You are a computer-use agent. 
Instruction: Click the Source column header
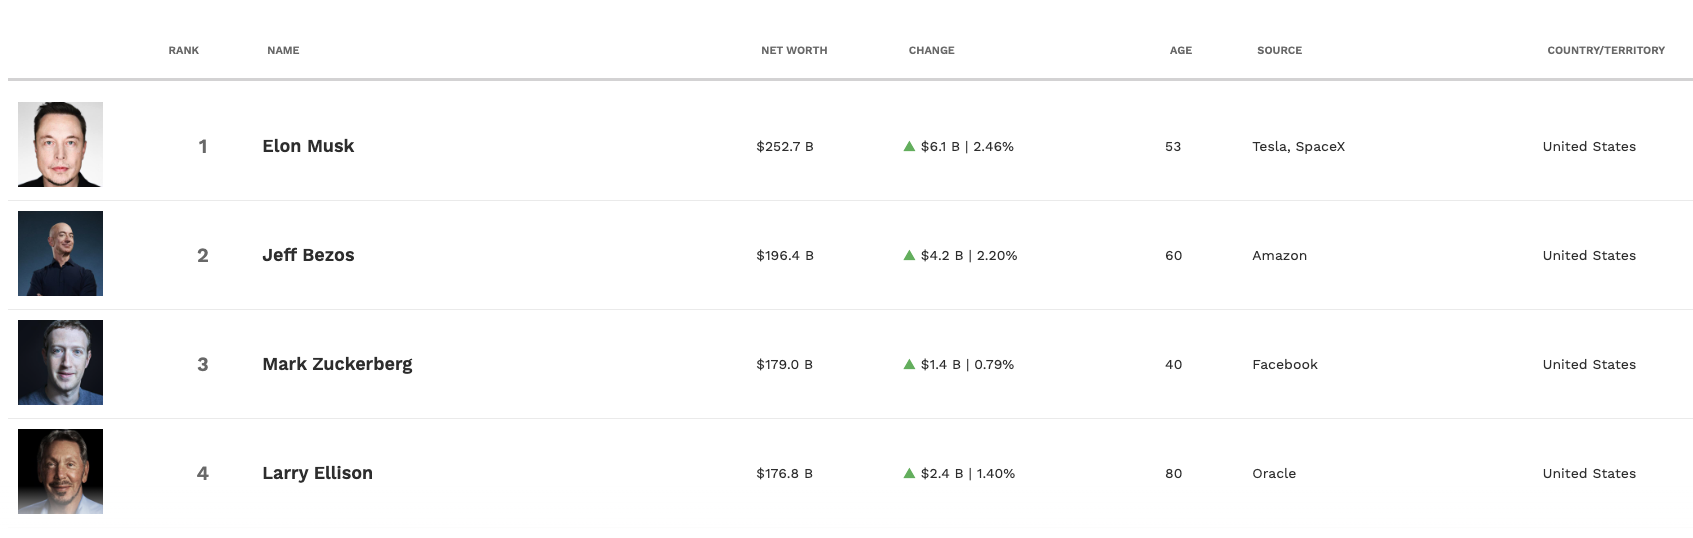click(x=1279, y=50)
